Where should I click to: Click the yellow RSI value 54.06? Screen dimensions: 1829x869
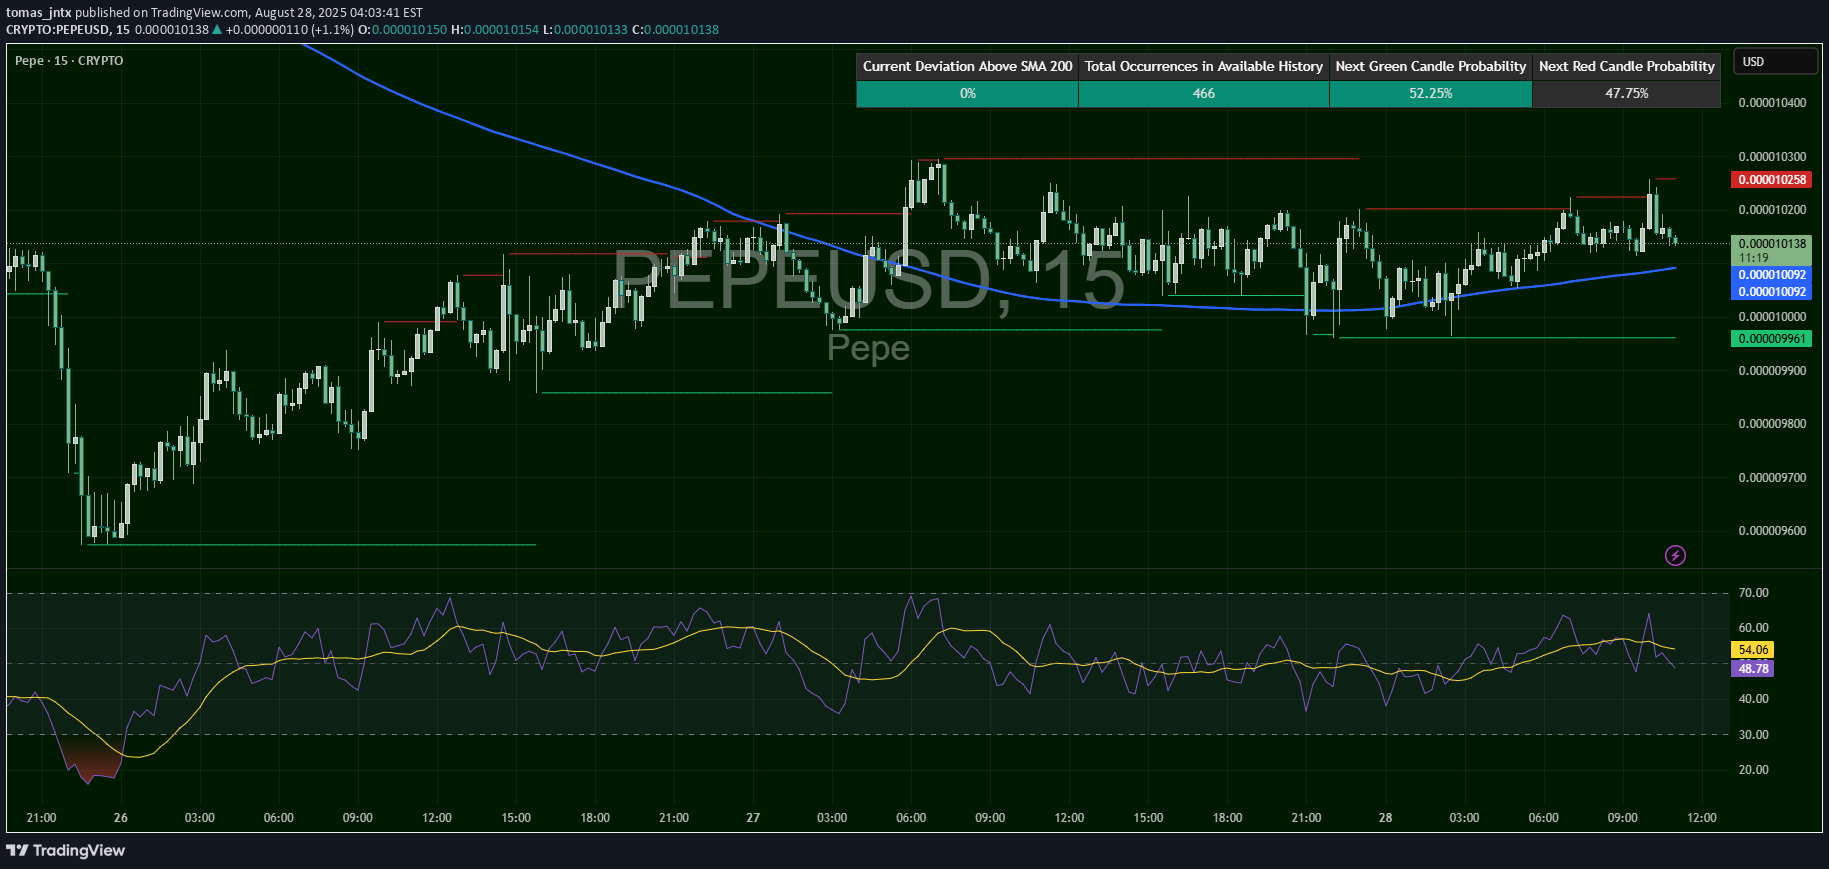[1753, 650]
